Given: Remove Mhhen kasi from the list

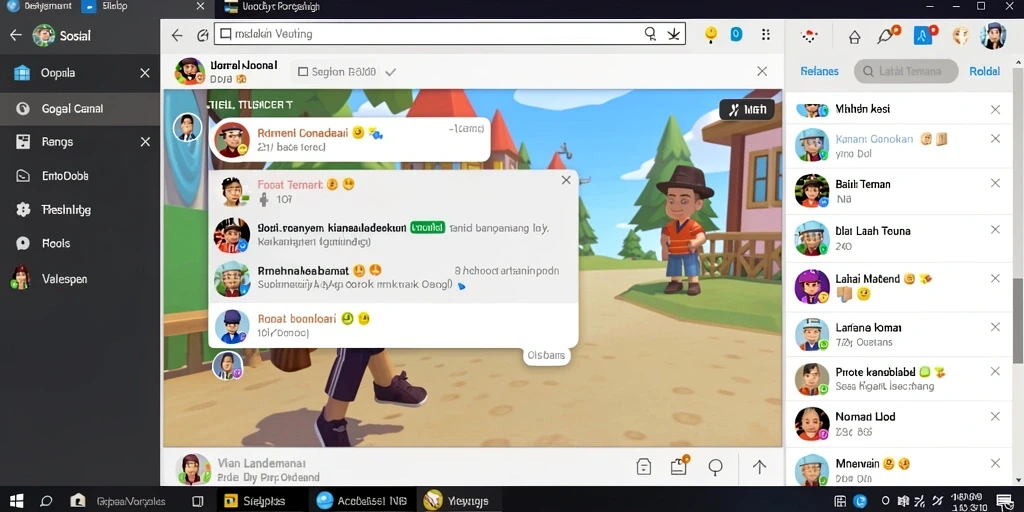Looking at the screenshot, I should coord(995,110).
